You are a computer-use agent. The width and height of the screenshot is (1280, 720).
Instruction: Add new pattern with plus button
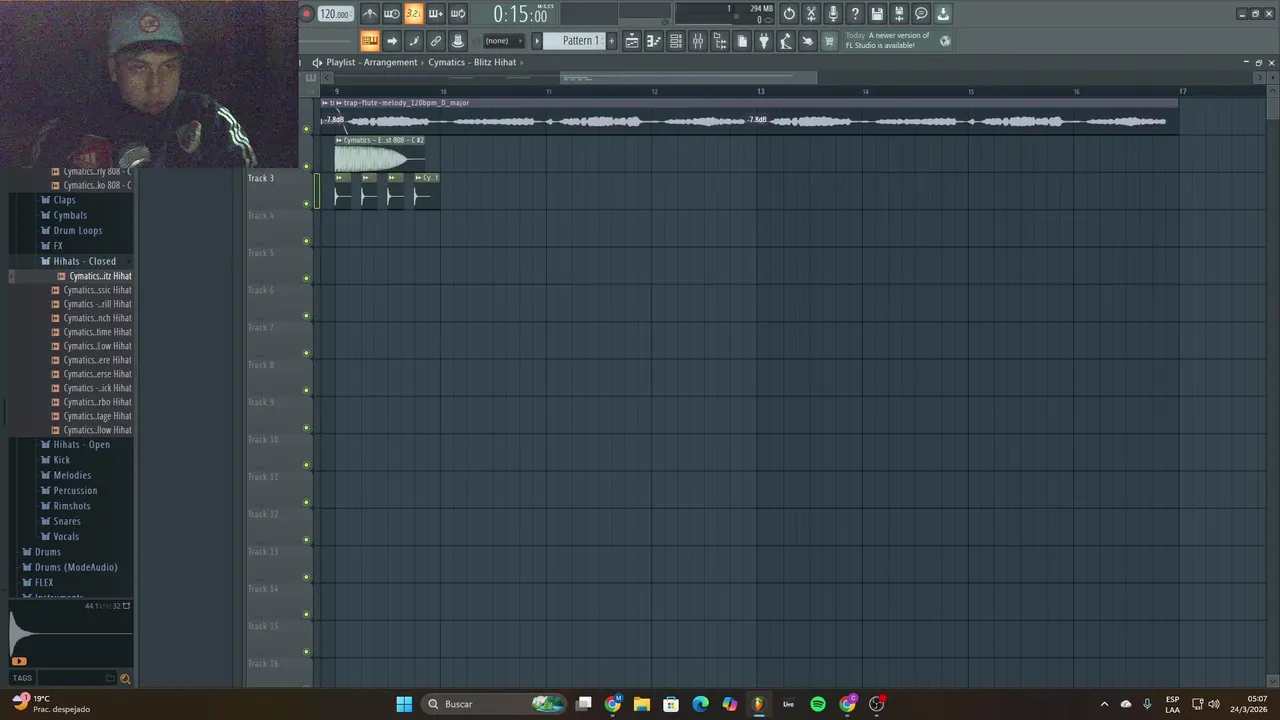(612, 41)
